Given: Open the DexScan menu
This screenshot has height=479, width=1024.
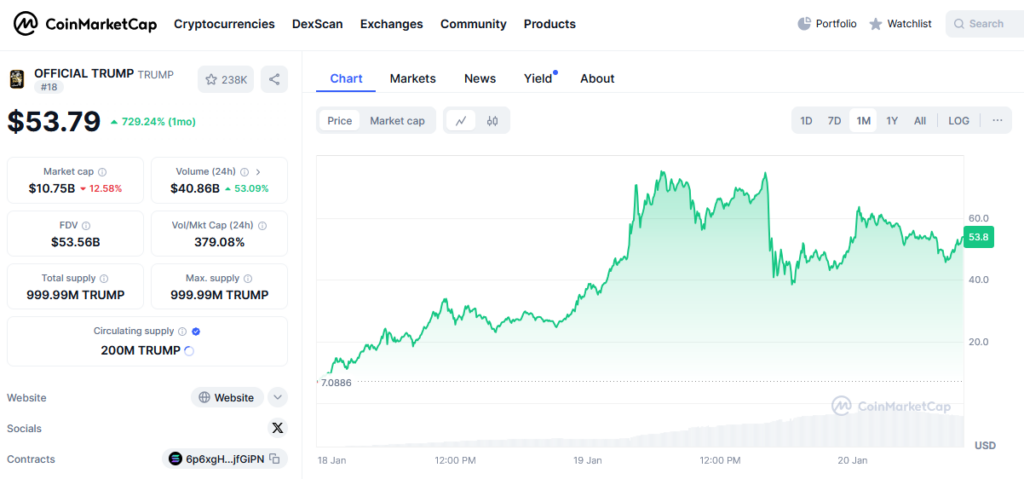Looking at the screenshot, I should coord(317,24).
